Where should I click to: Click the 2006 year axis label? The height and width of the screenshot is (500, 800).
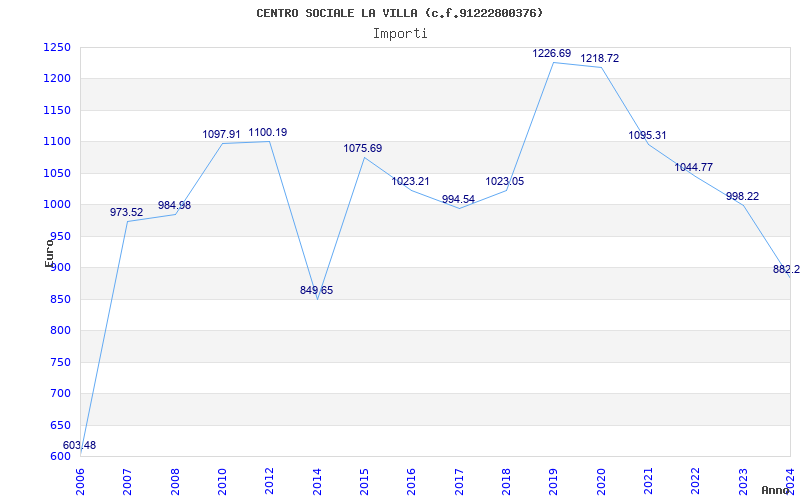(80, 481)
